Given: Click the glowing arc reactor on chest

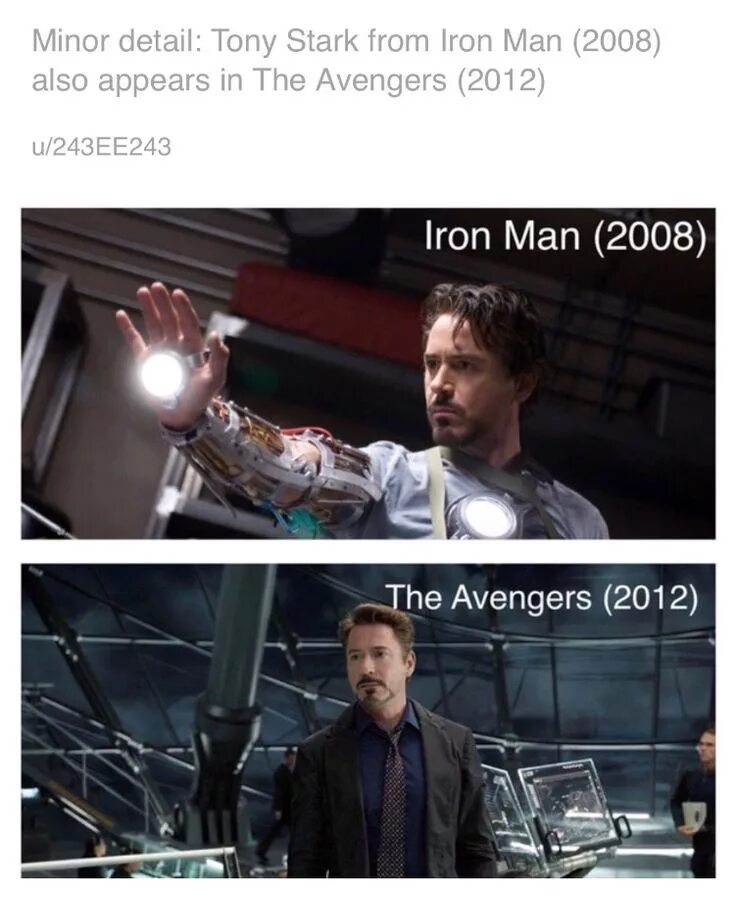Looking at the screenshot, I should click(x=488, y=515).
